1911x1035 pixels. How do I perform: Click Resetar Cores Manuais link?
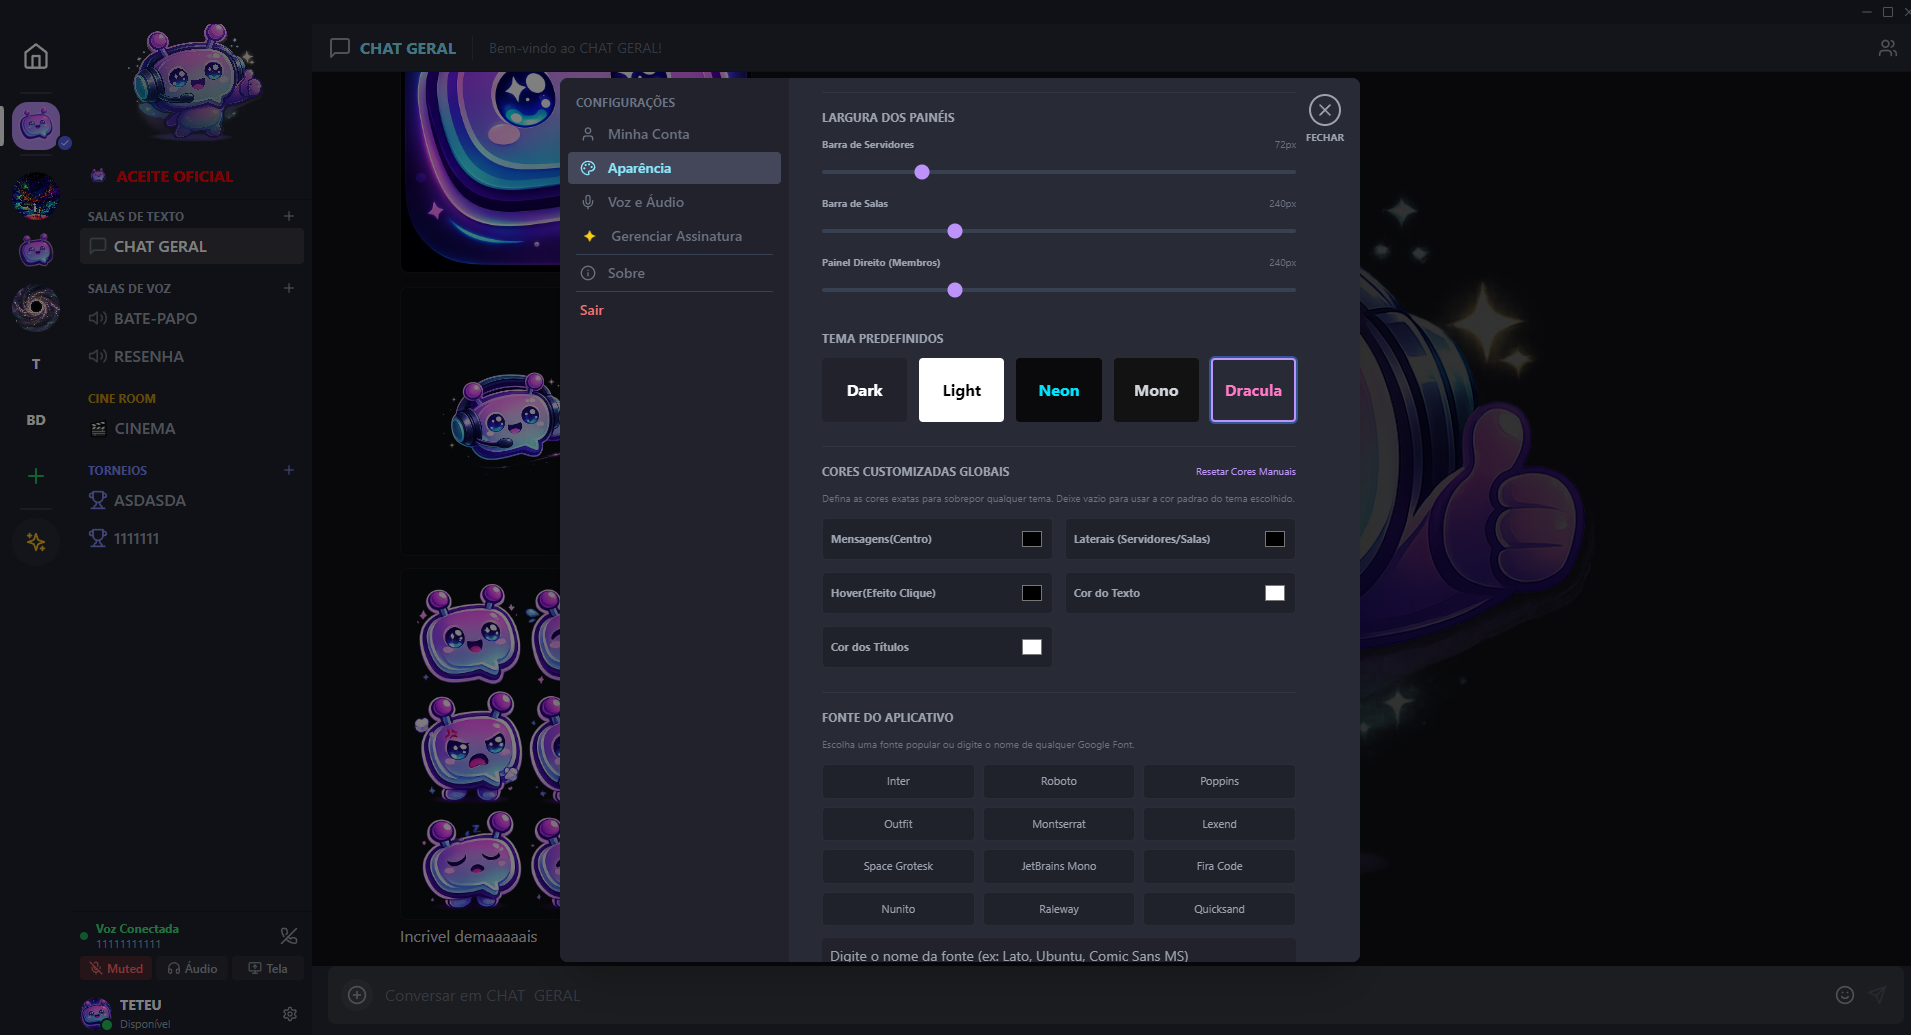1245,472
